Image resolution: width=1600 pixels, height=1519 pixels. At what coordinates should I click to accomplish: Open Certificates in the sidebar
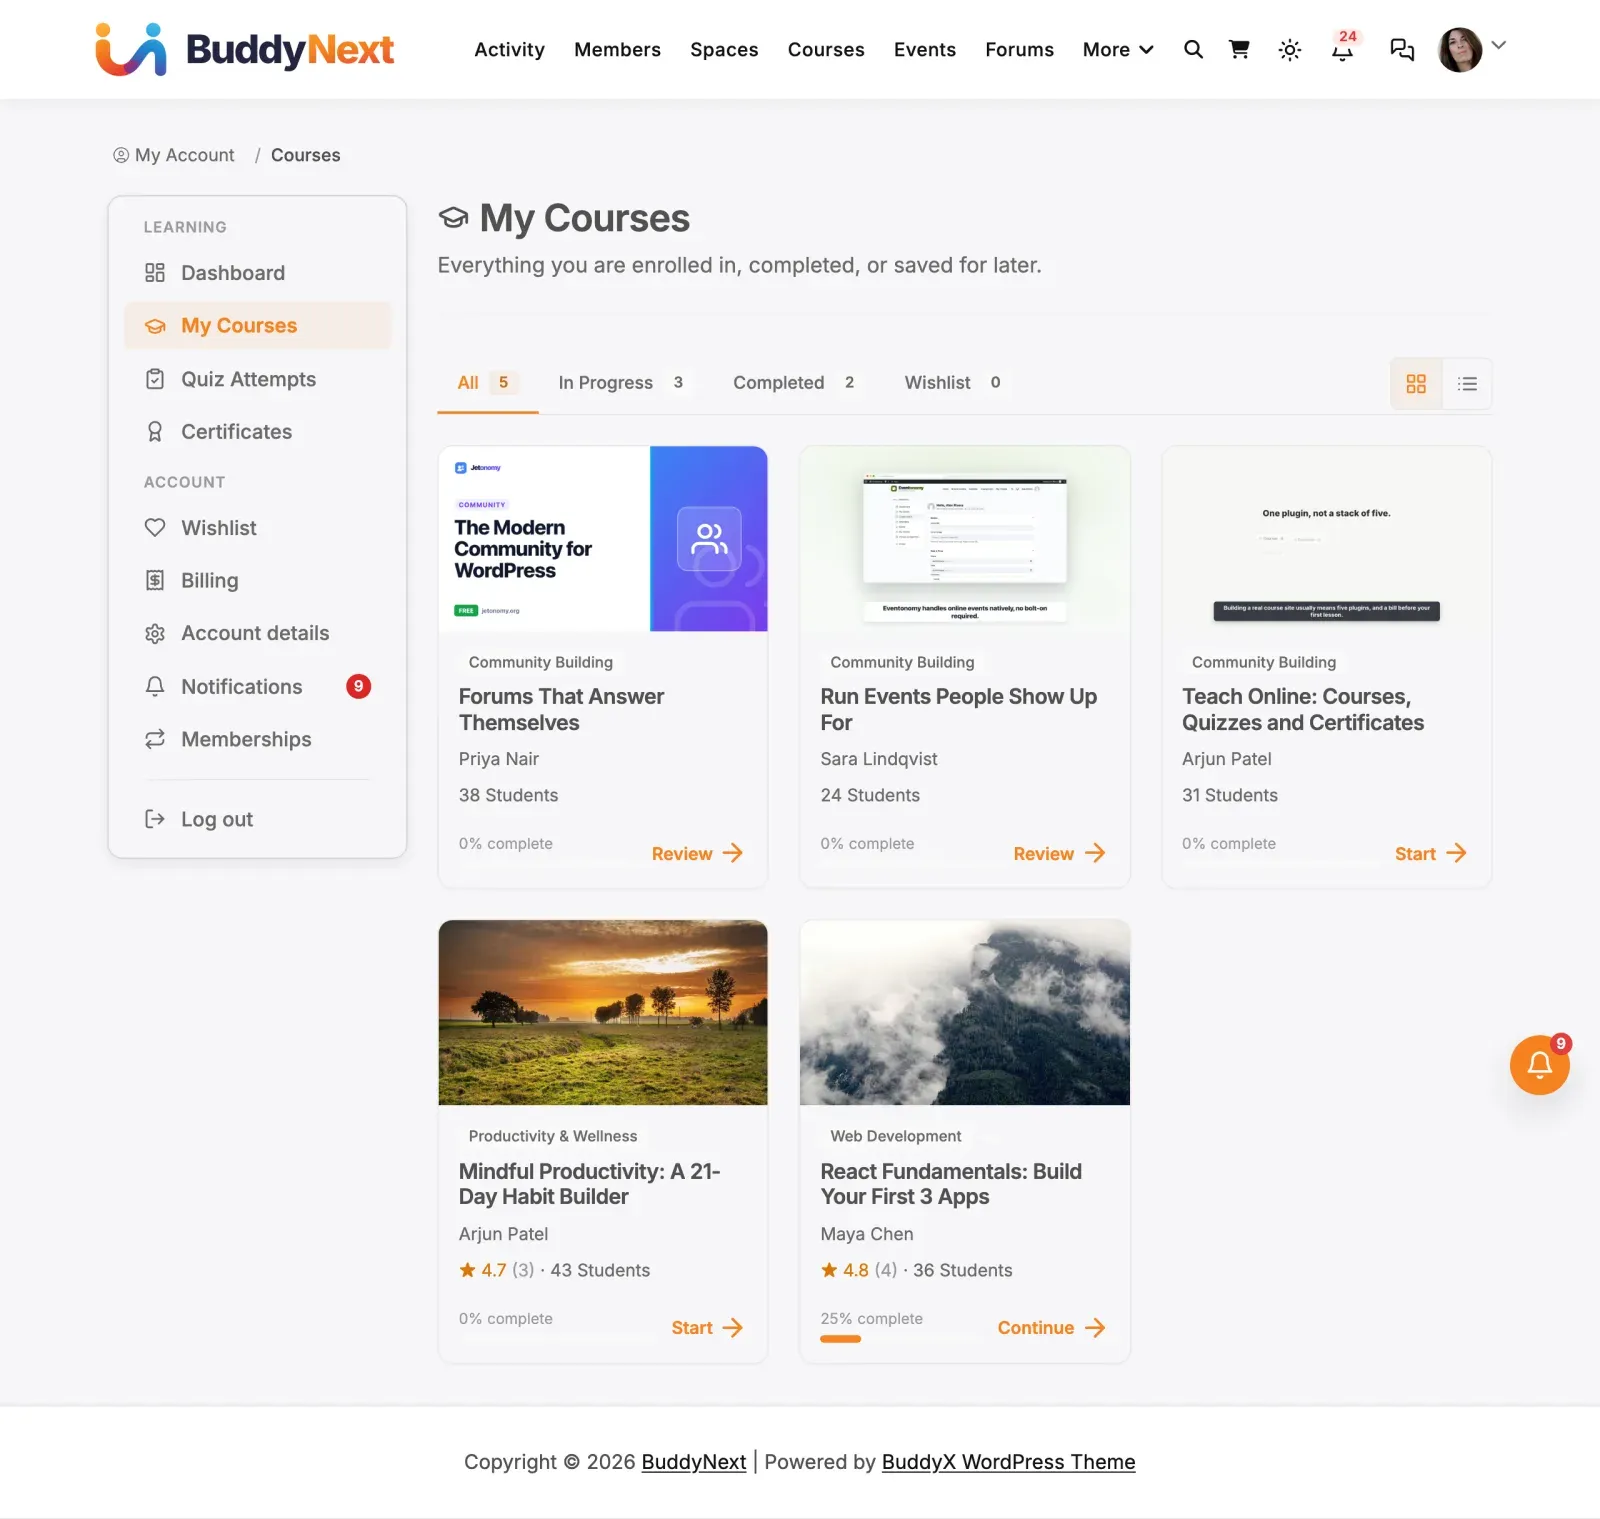(x=258, y=432)
